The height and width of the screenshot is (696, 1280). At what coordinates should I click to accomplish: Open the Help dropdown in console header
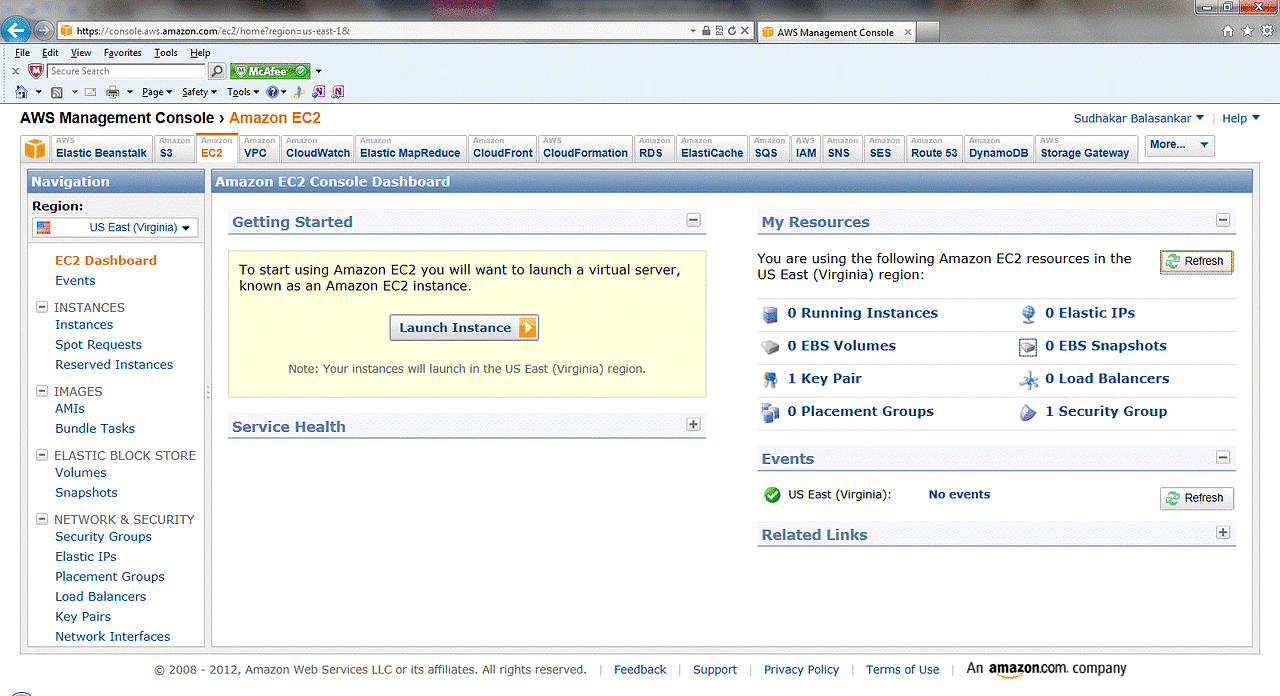[x=1241, y=118]
